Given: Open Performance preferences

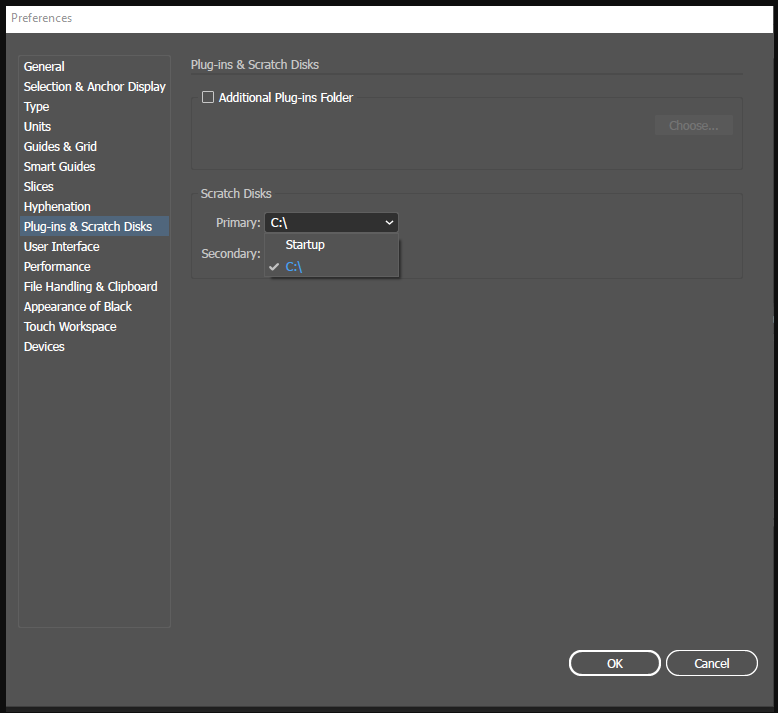Looking at the screenshot, I should 94,266.
